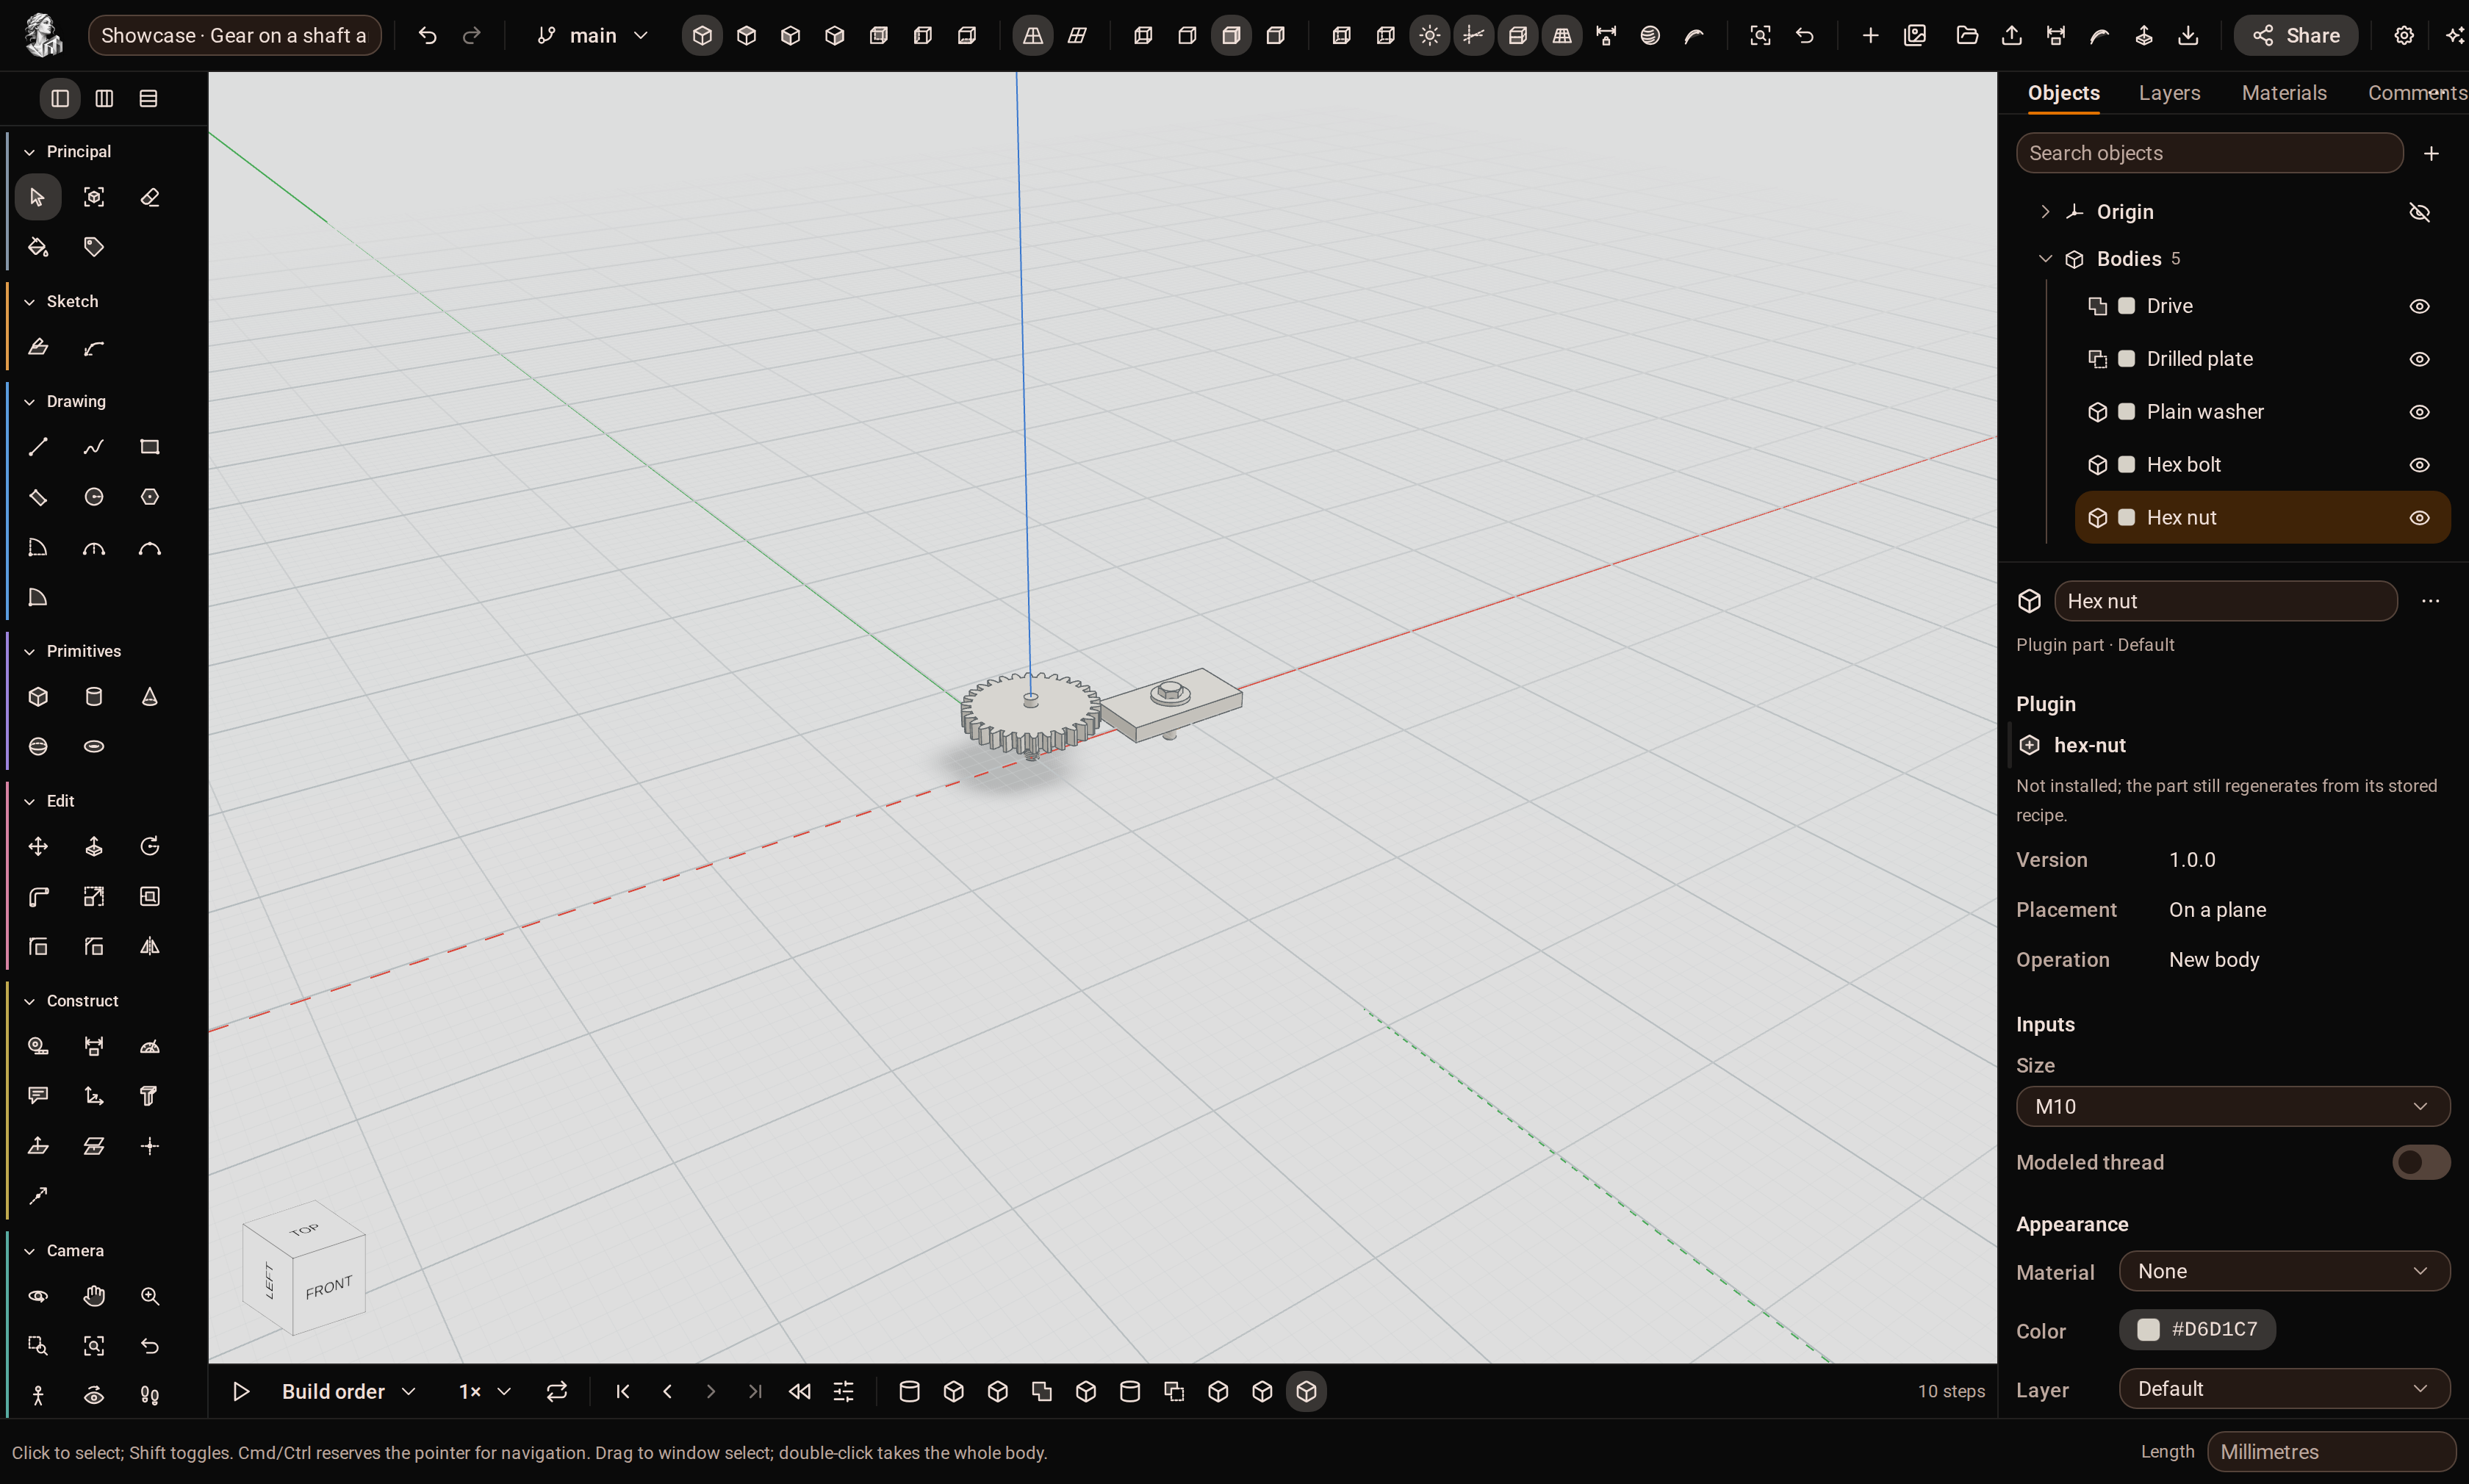Image resolution: width=2469 pixels, height=1484 pixels.
Task: Add a Sphere primitive
Action: point(38,747)
